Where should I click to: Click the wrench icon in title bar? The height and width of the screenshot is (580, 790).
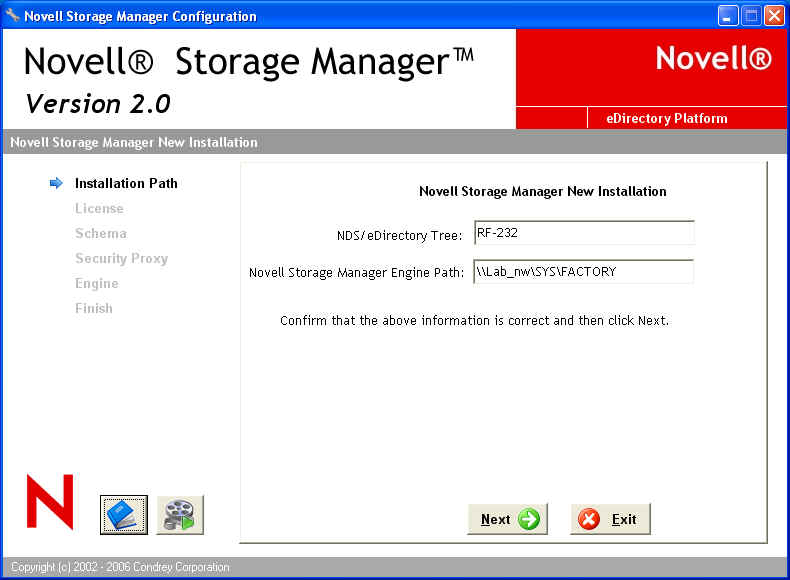coord(12,15)
